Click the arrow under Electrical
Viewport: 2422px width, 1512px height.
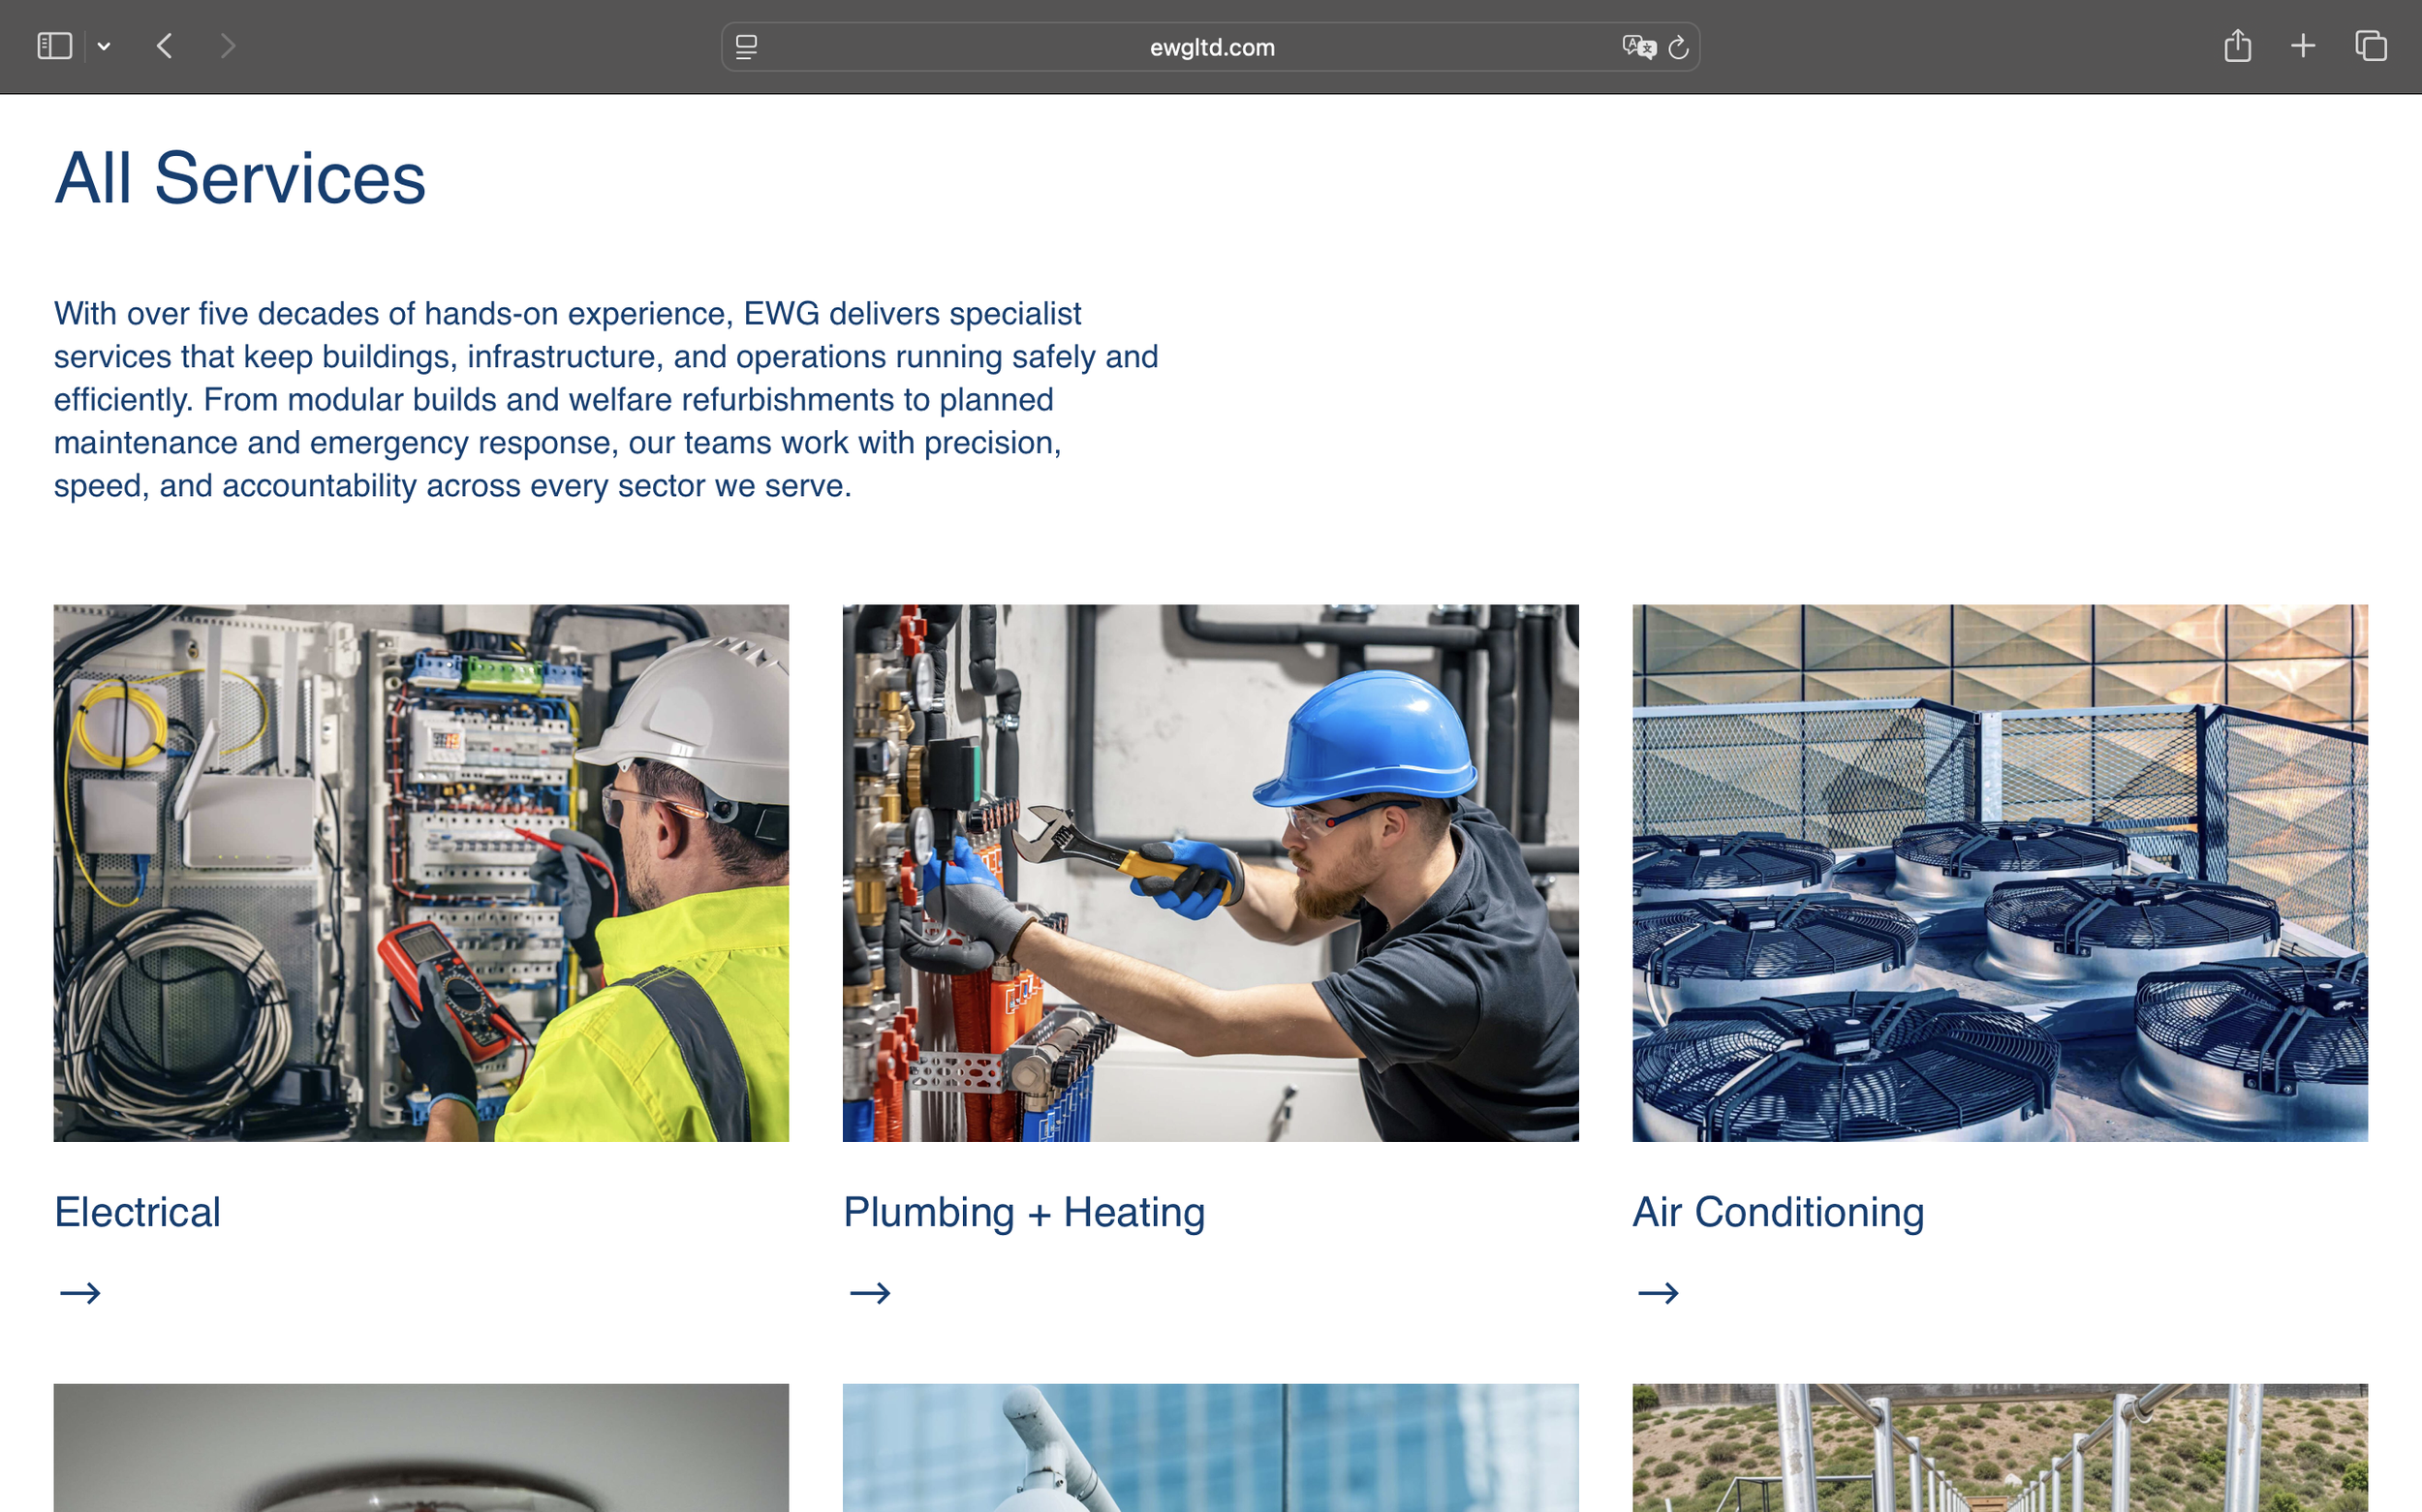tap(80, 1293)
